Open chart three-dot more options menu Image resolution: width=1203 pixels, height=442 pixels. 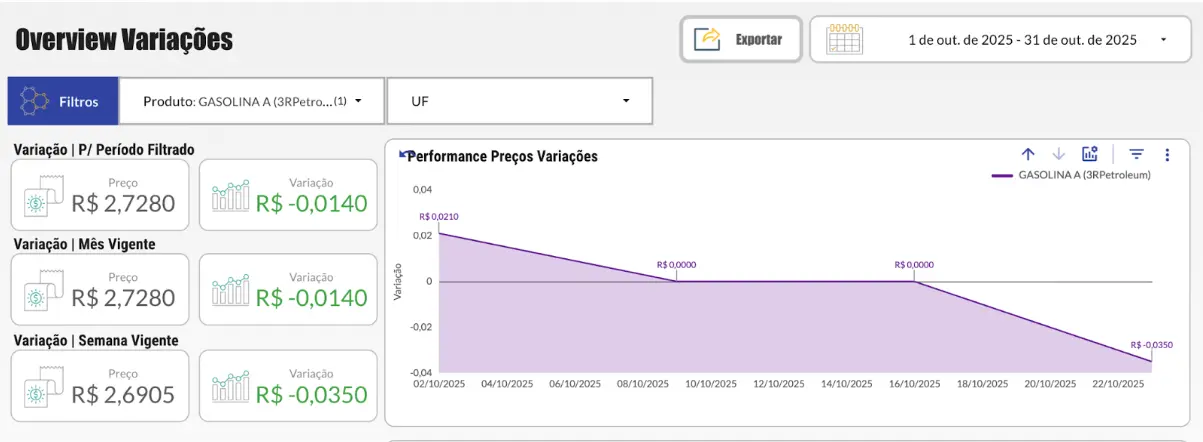click(1167, 154)
